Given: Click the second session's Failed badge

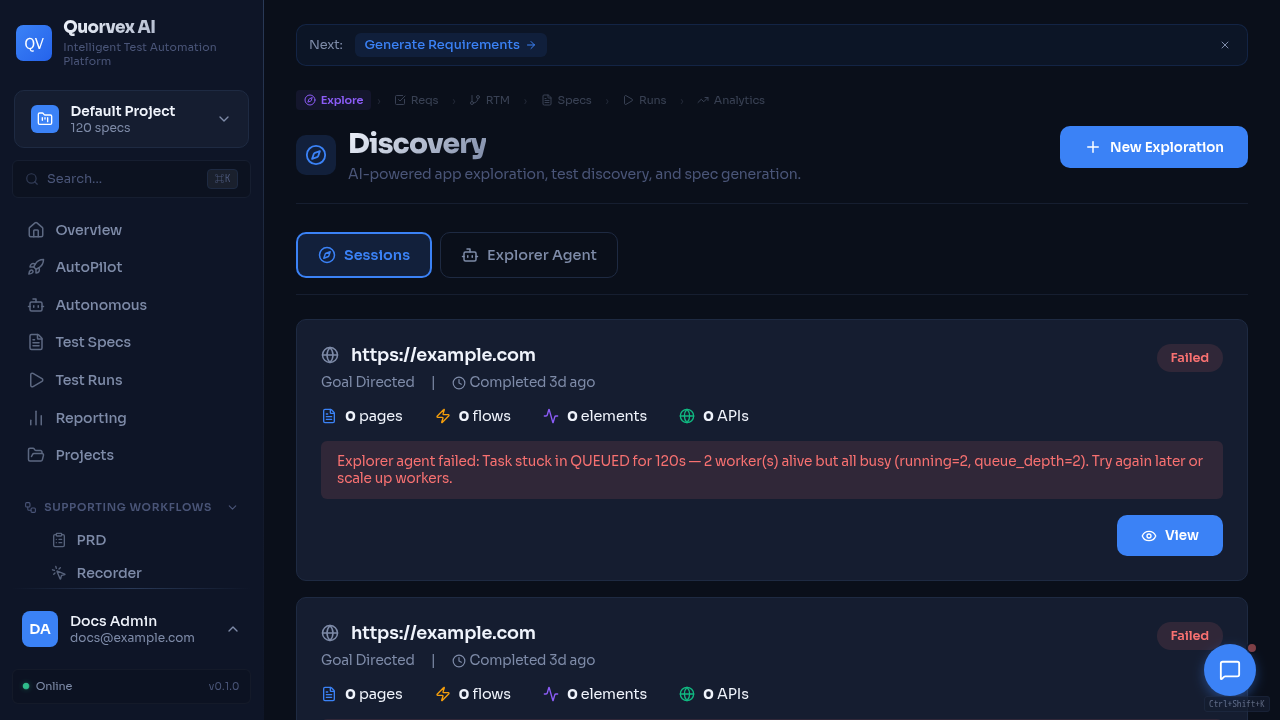Looking at the screenshot, I should click(x=1190, y=636).
